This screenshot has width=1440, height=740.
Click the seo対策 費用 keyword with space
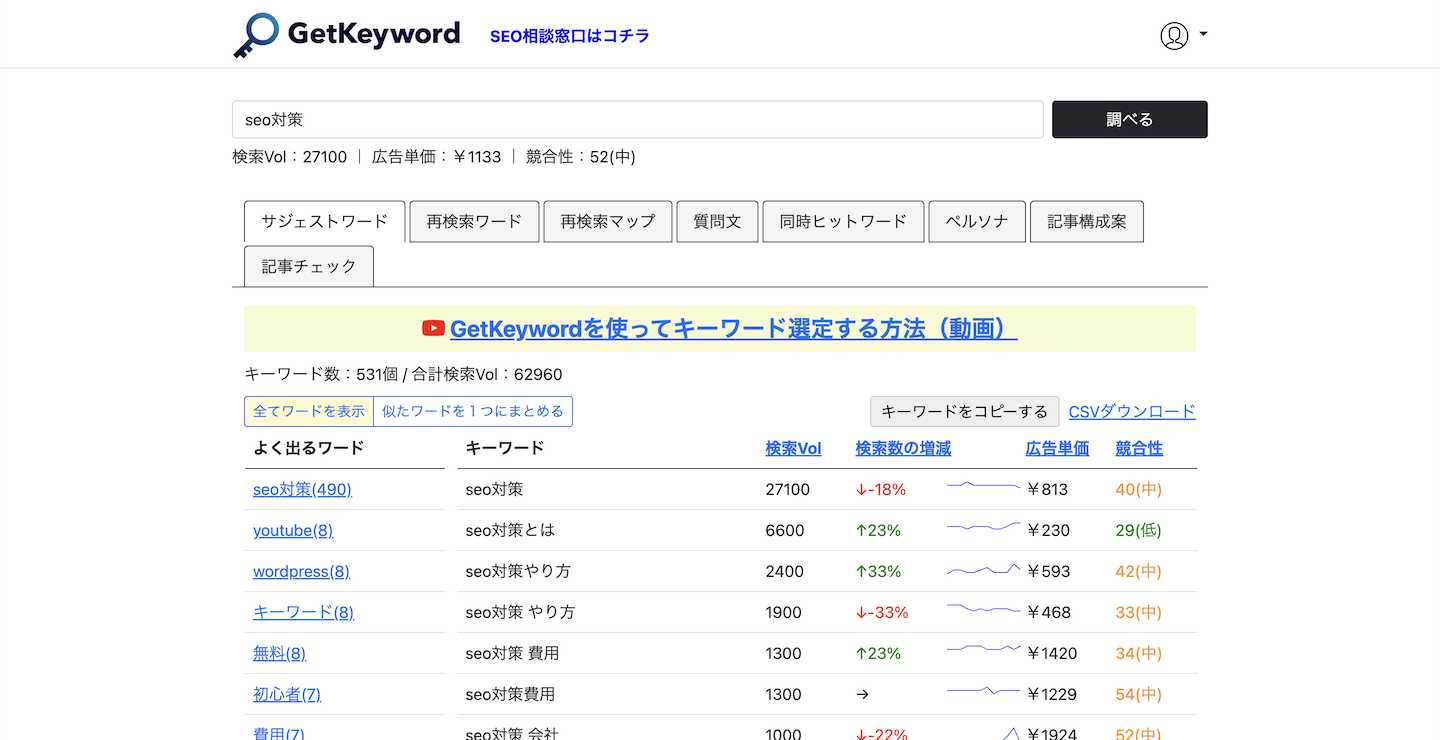[512, 653]
